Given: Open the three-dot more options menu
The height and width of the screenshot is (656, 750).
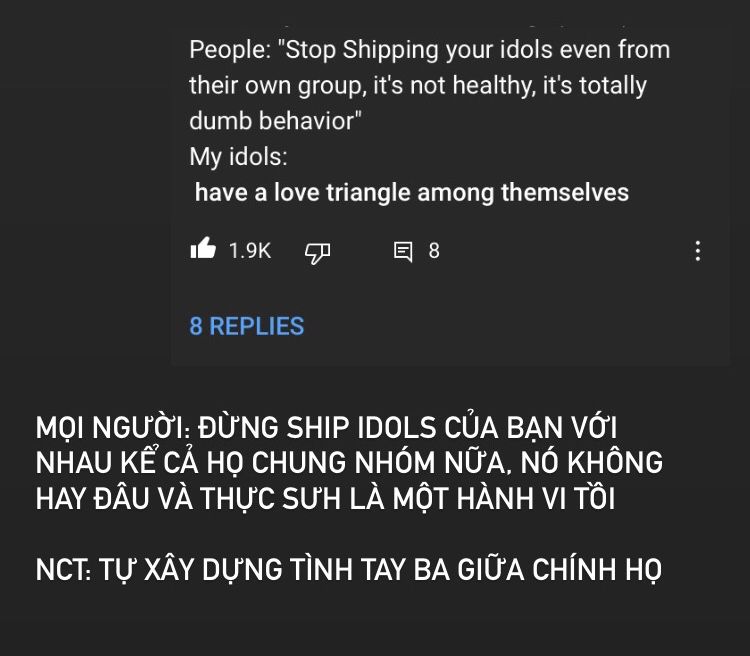Looking at the screenshot, I should [698, 251].
